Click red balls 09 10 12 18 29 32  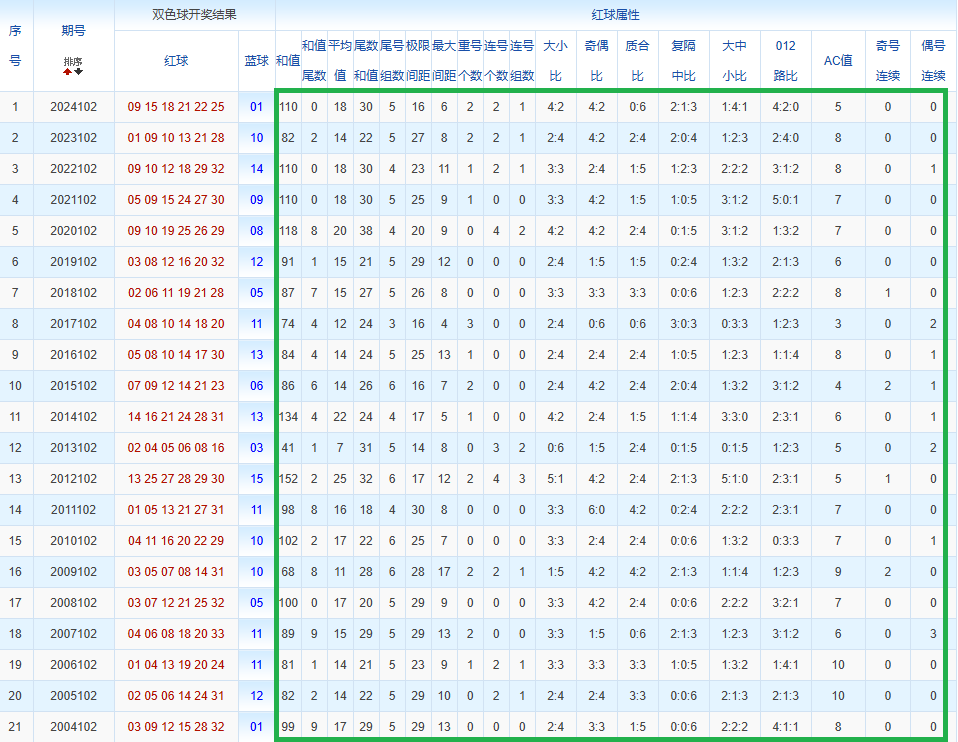click(x=176, y=169)
